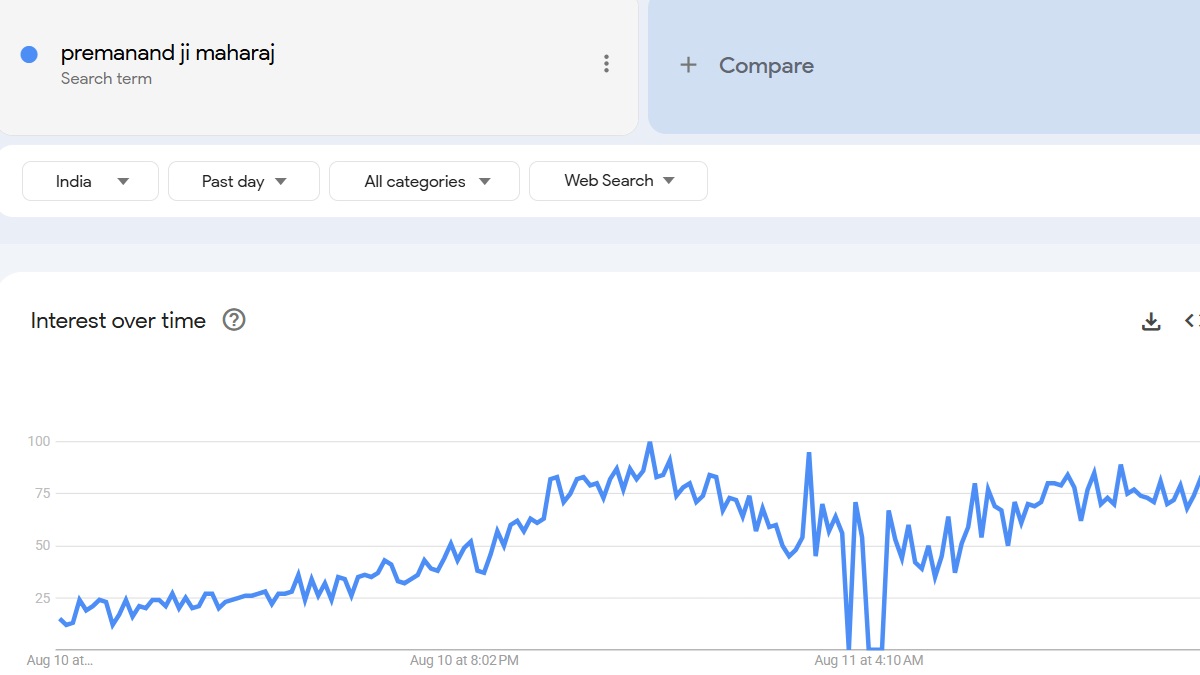Expand the Web Search type dropdown
This screenshot has width=1200, height=675.
[x=618, y=181]
